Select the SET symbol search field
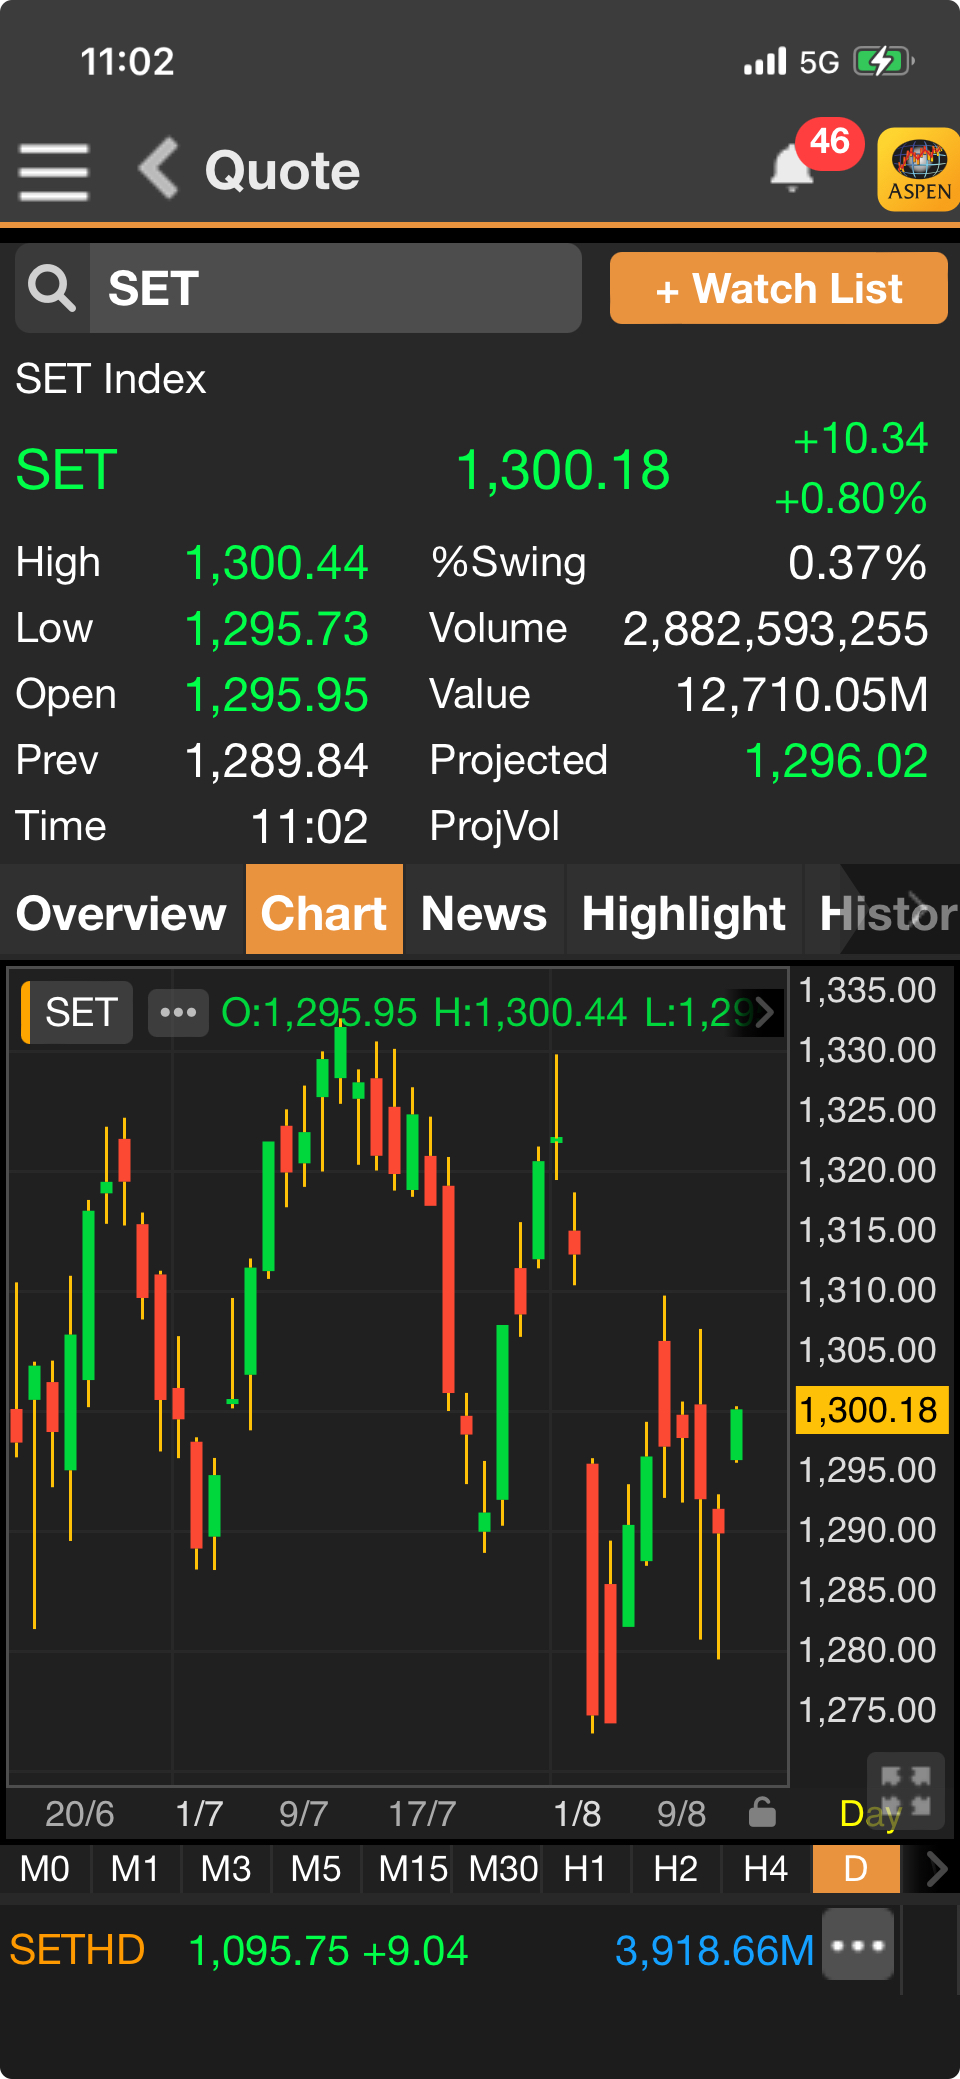960x2079 pixels. tap(335, 288)
